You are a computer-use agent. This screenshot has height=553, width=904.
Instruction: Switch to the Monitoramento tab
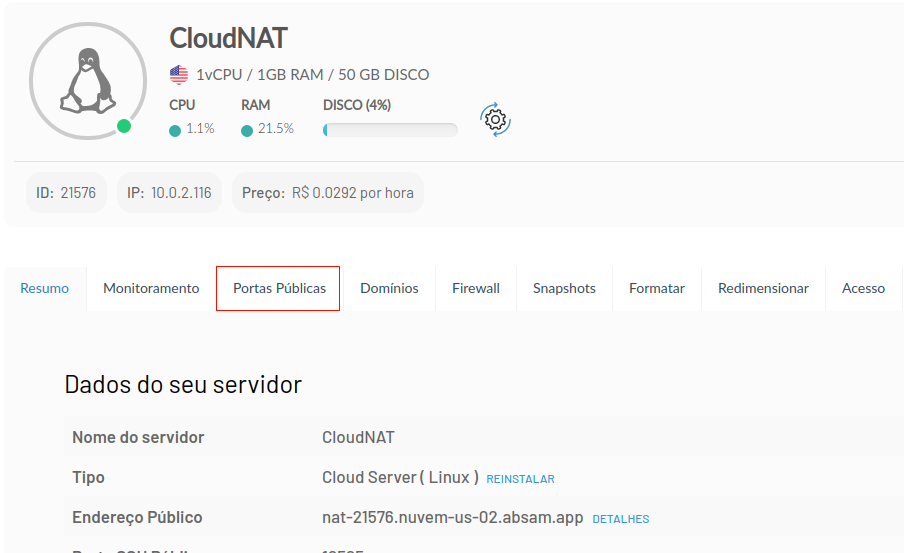point(151,288)
